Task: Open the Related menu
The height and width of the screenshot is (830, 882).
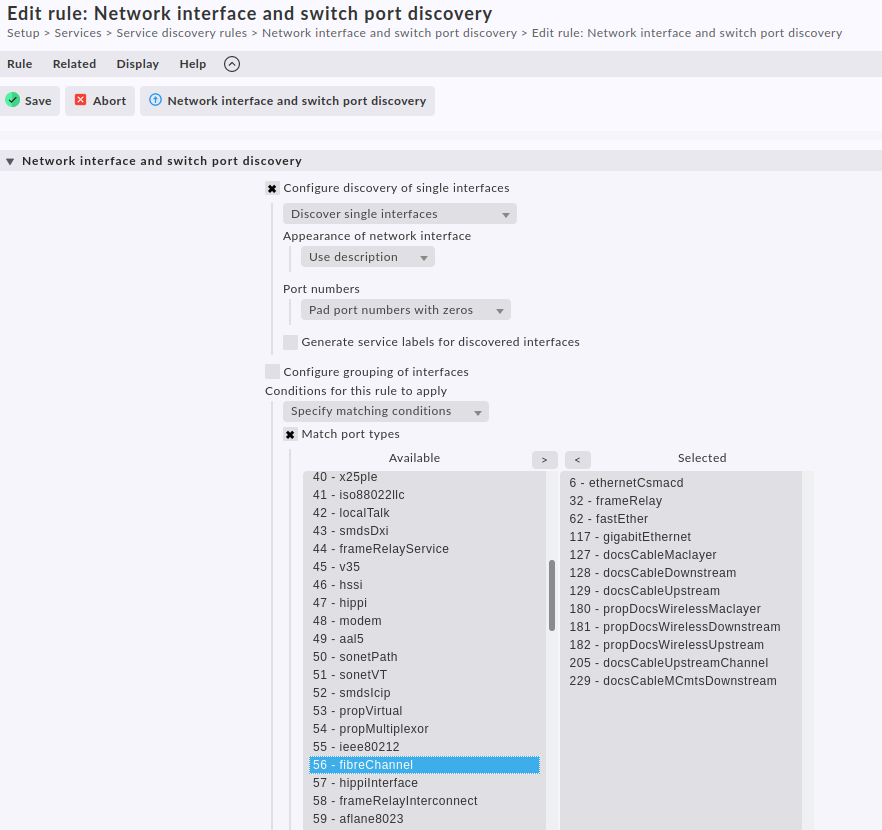Action: tap(74, 64)
